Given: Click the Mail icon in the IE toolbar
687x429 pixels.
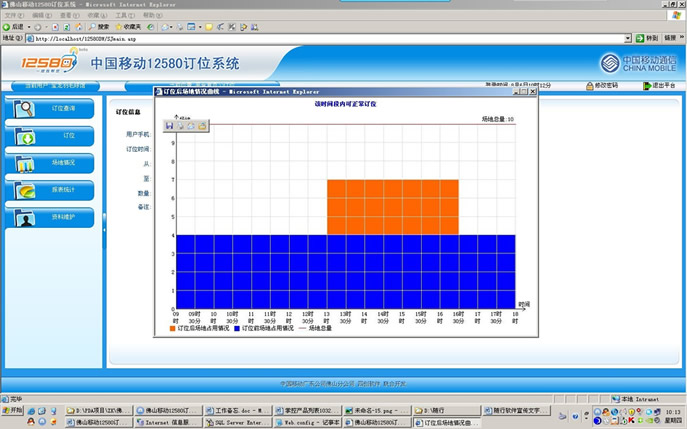Looking at the screenshot, I should tap(165, 27).
